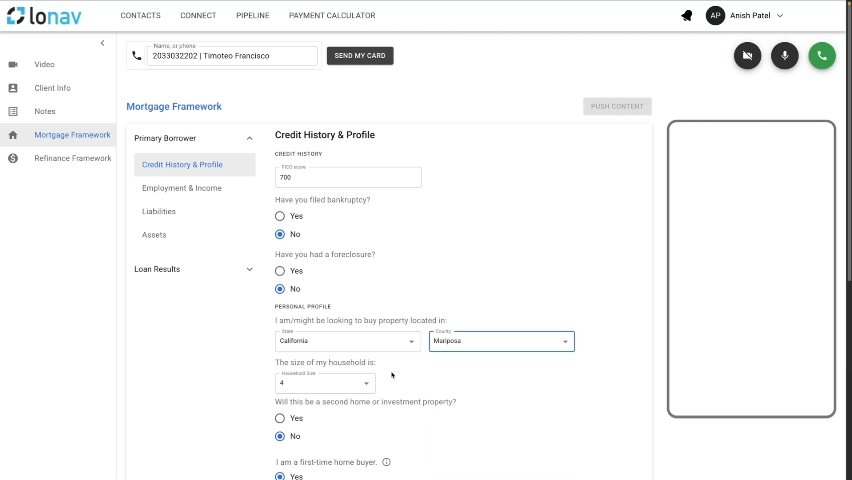
Task: Select Yes for had a foreclosure
Action: [x=280, y=271]
